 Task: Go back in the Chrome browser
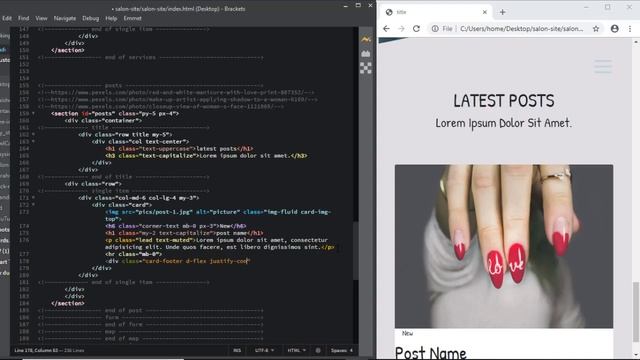[x=386, y=29]
